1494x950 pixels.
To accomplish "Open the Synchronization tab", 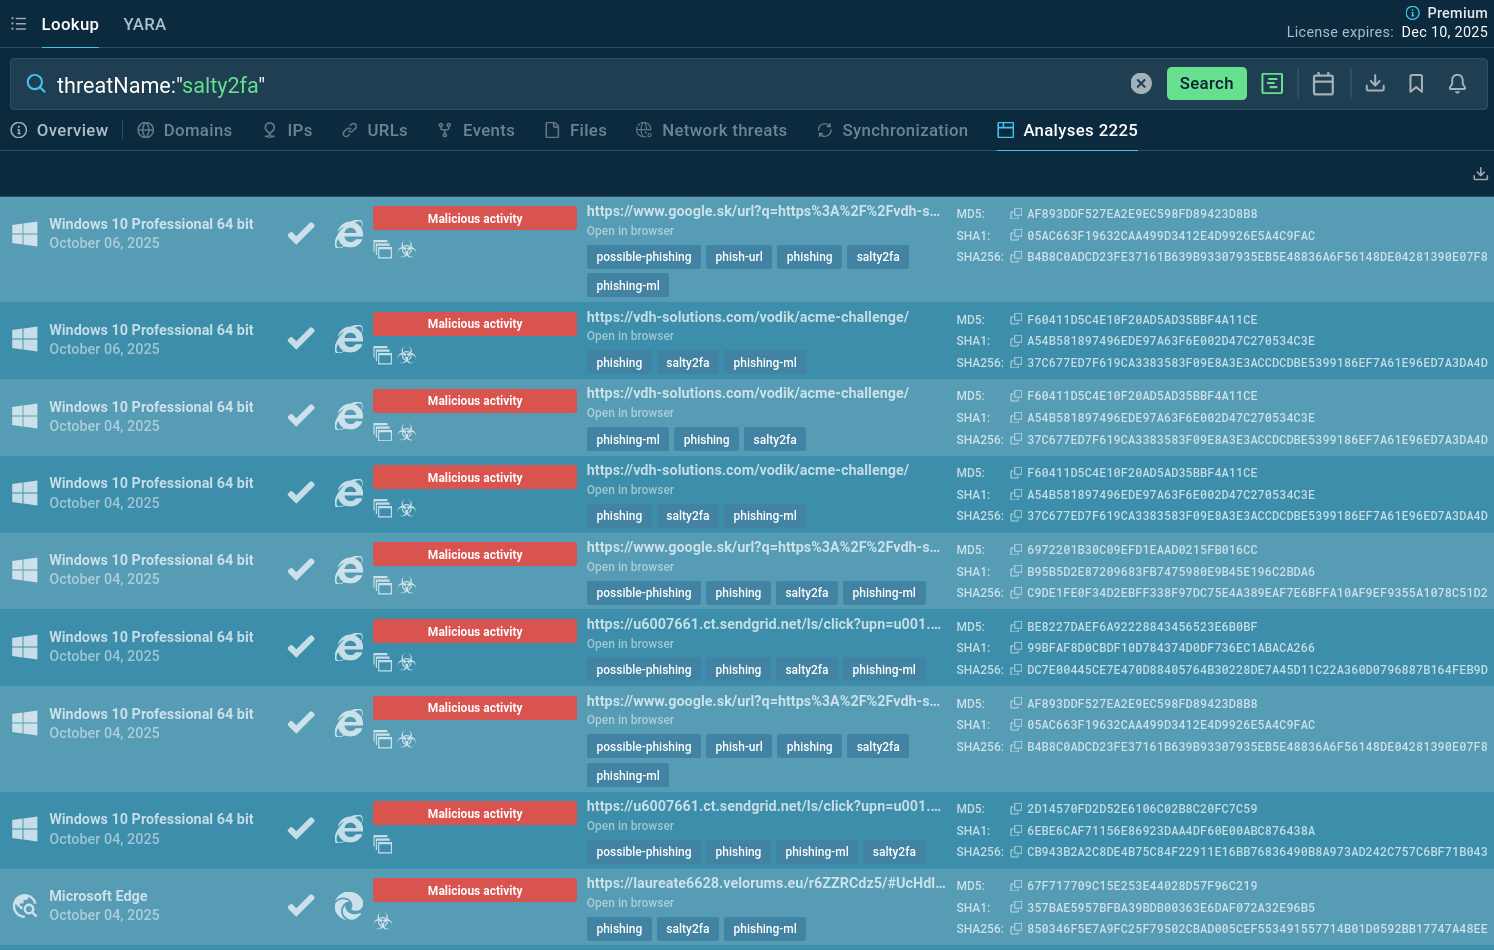I will [892, 131].
